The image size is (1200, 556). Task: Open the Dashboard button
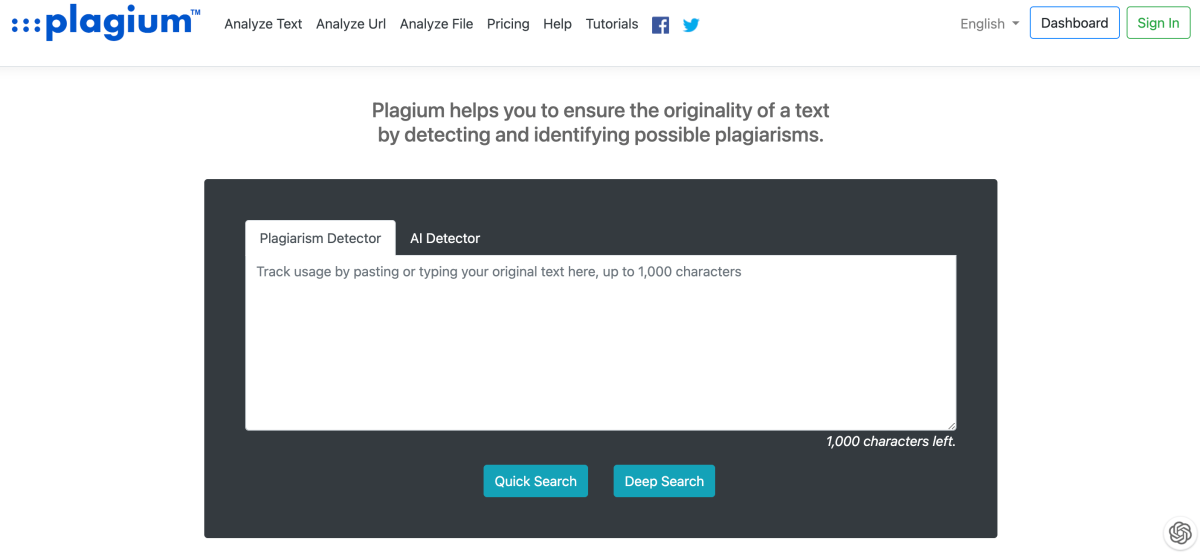1074,23
